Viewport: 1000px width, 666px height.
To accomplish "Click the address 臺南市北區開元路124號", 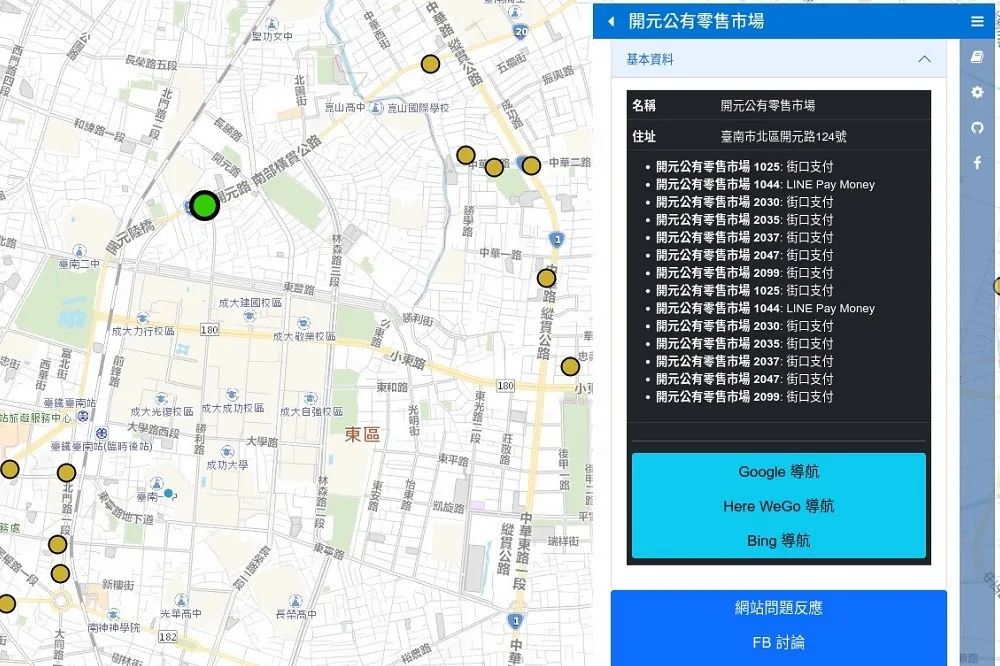I will click(784, 137).
